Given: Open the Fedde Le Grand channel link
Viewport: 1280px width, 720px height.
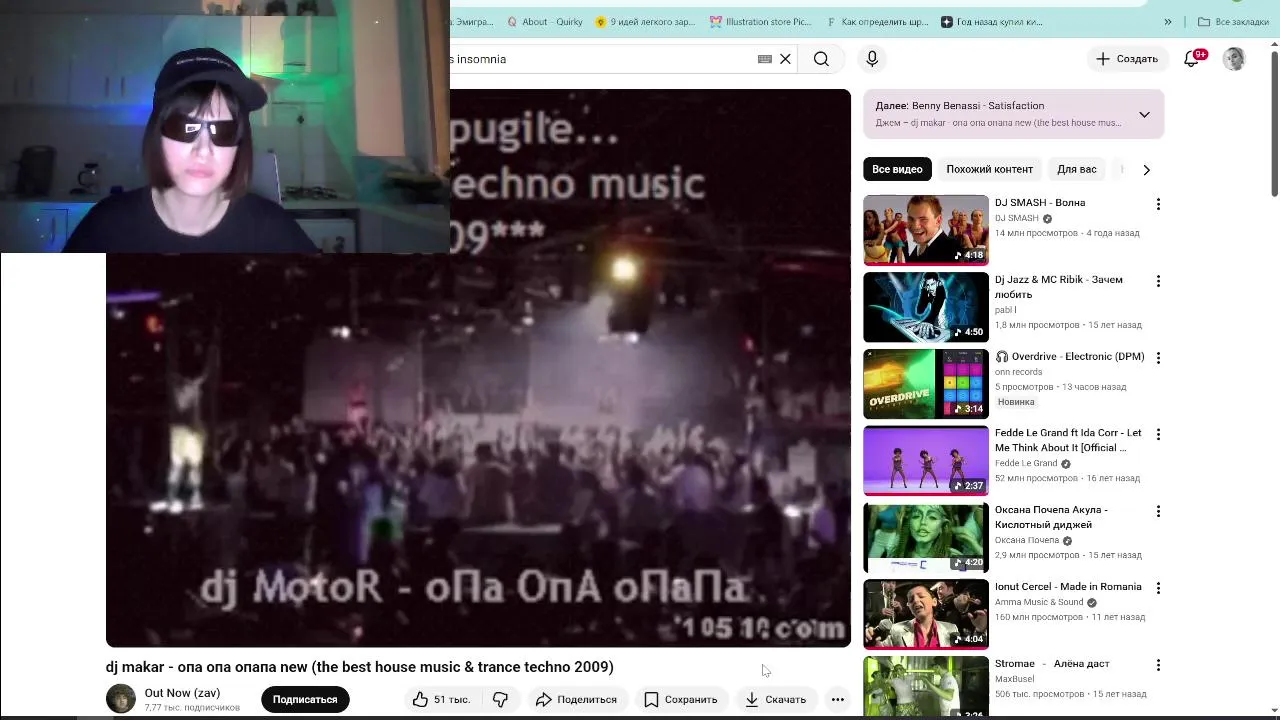Looking at the screenshot, I should pos(1026,463).
